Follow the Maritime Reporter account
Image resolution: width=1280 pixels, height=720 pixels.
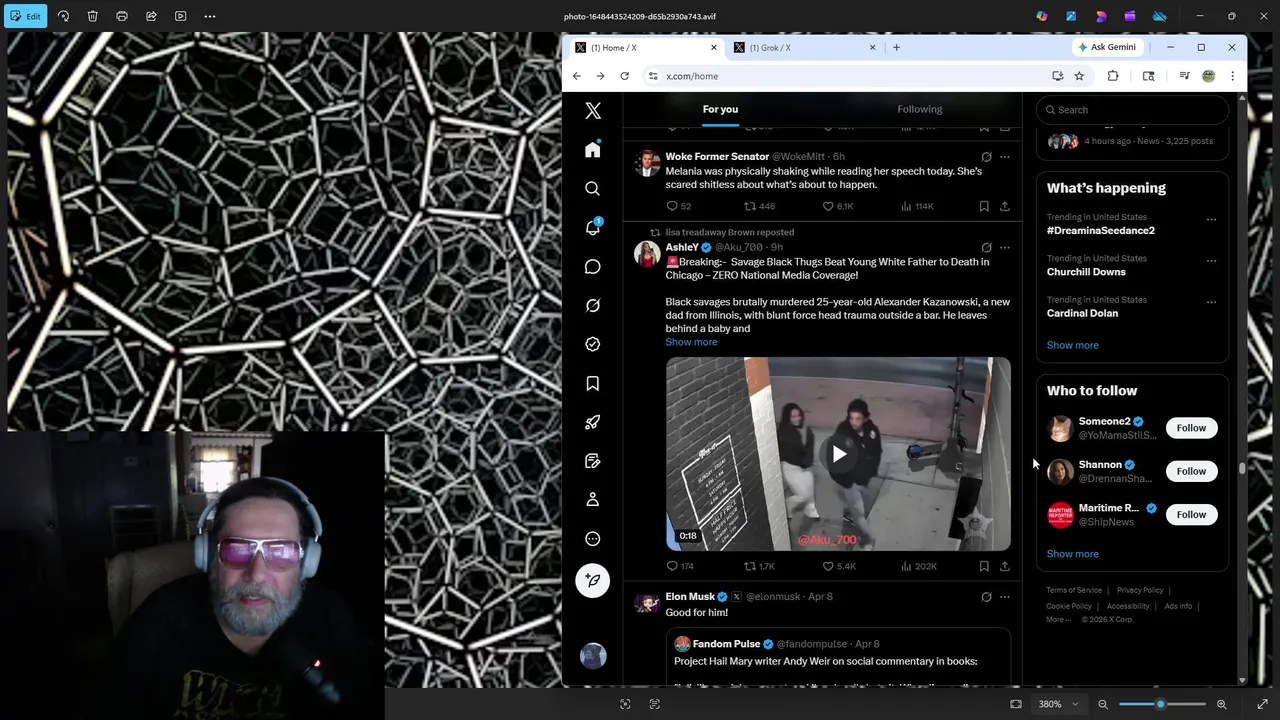click(1191, 514)
